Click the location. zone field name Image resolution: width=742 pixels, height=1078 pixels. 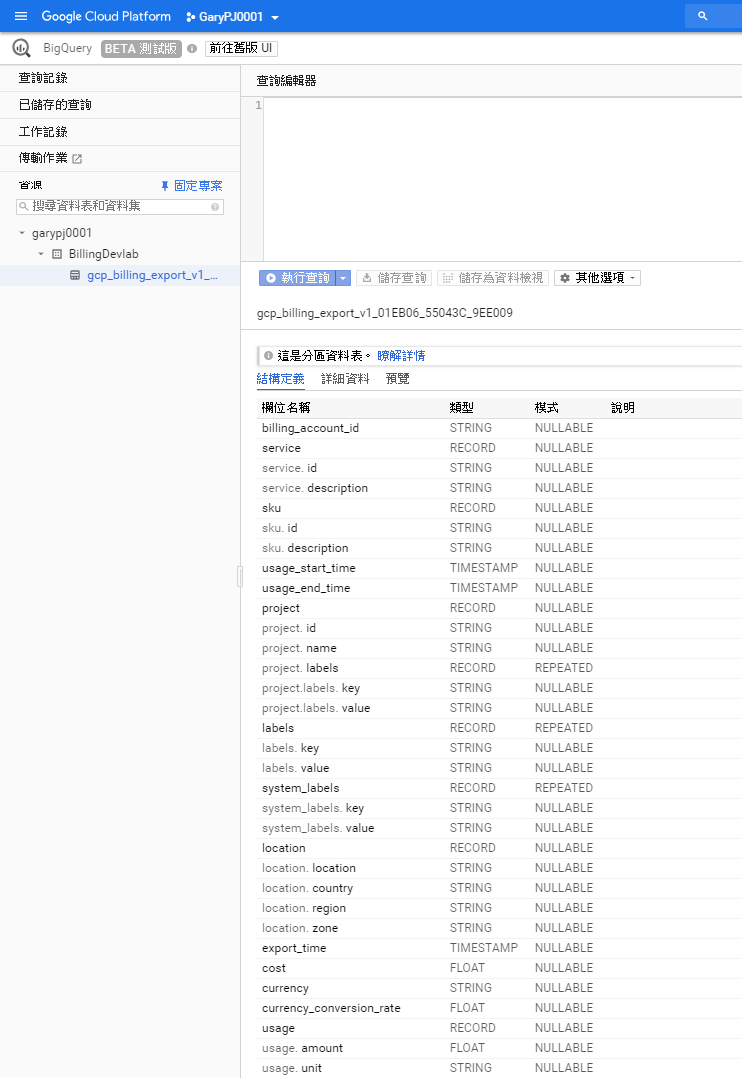pos(300,928)
